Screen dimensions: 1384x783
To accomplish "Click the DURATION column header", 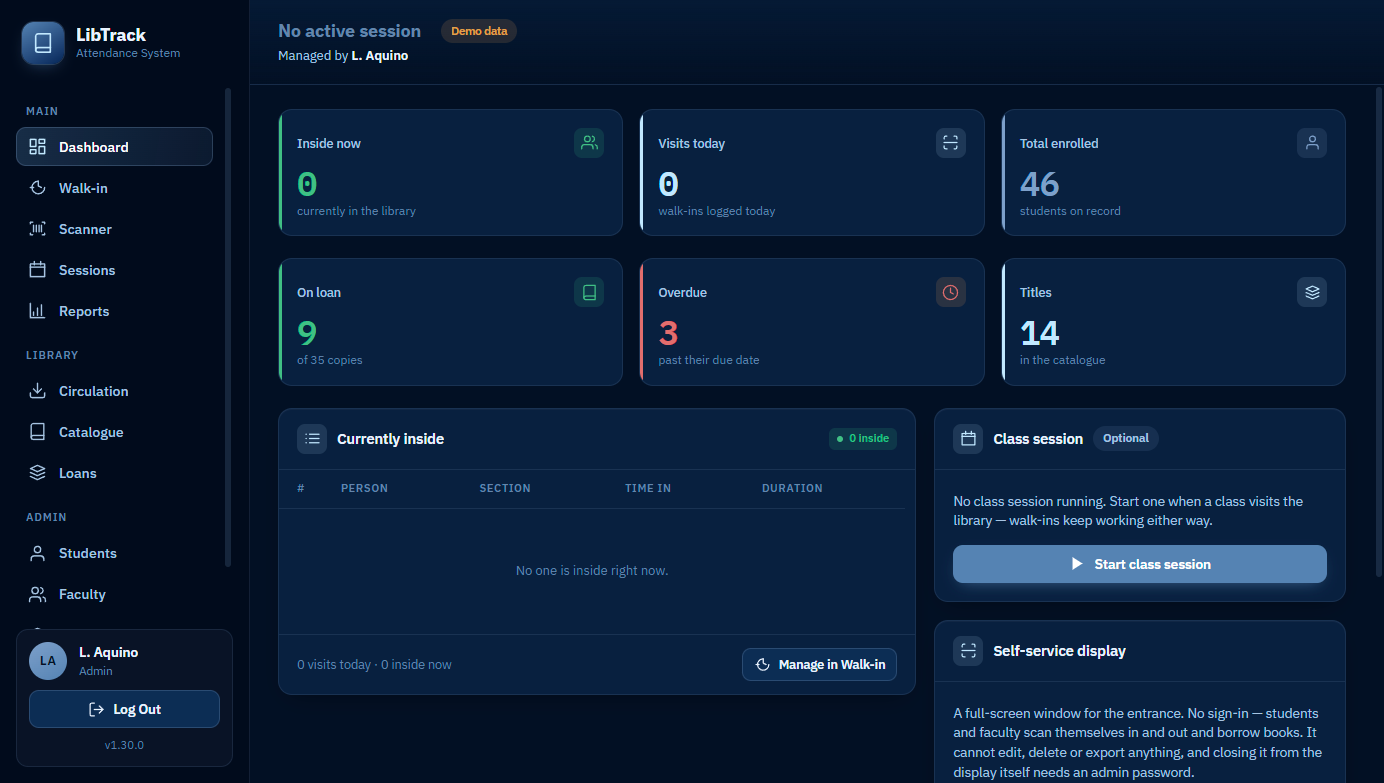I will (x=792, y=488).
